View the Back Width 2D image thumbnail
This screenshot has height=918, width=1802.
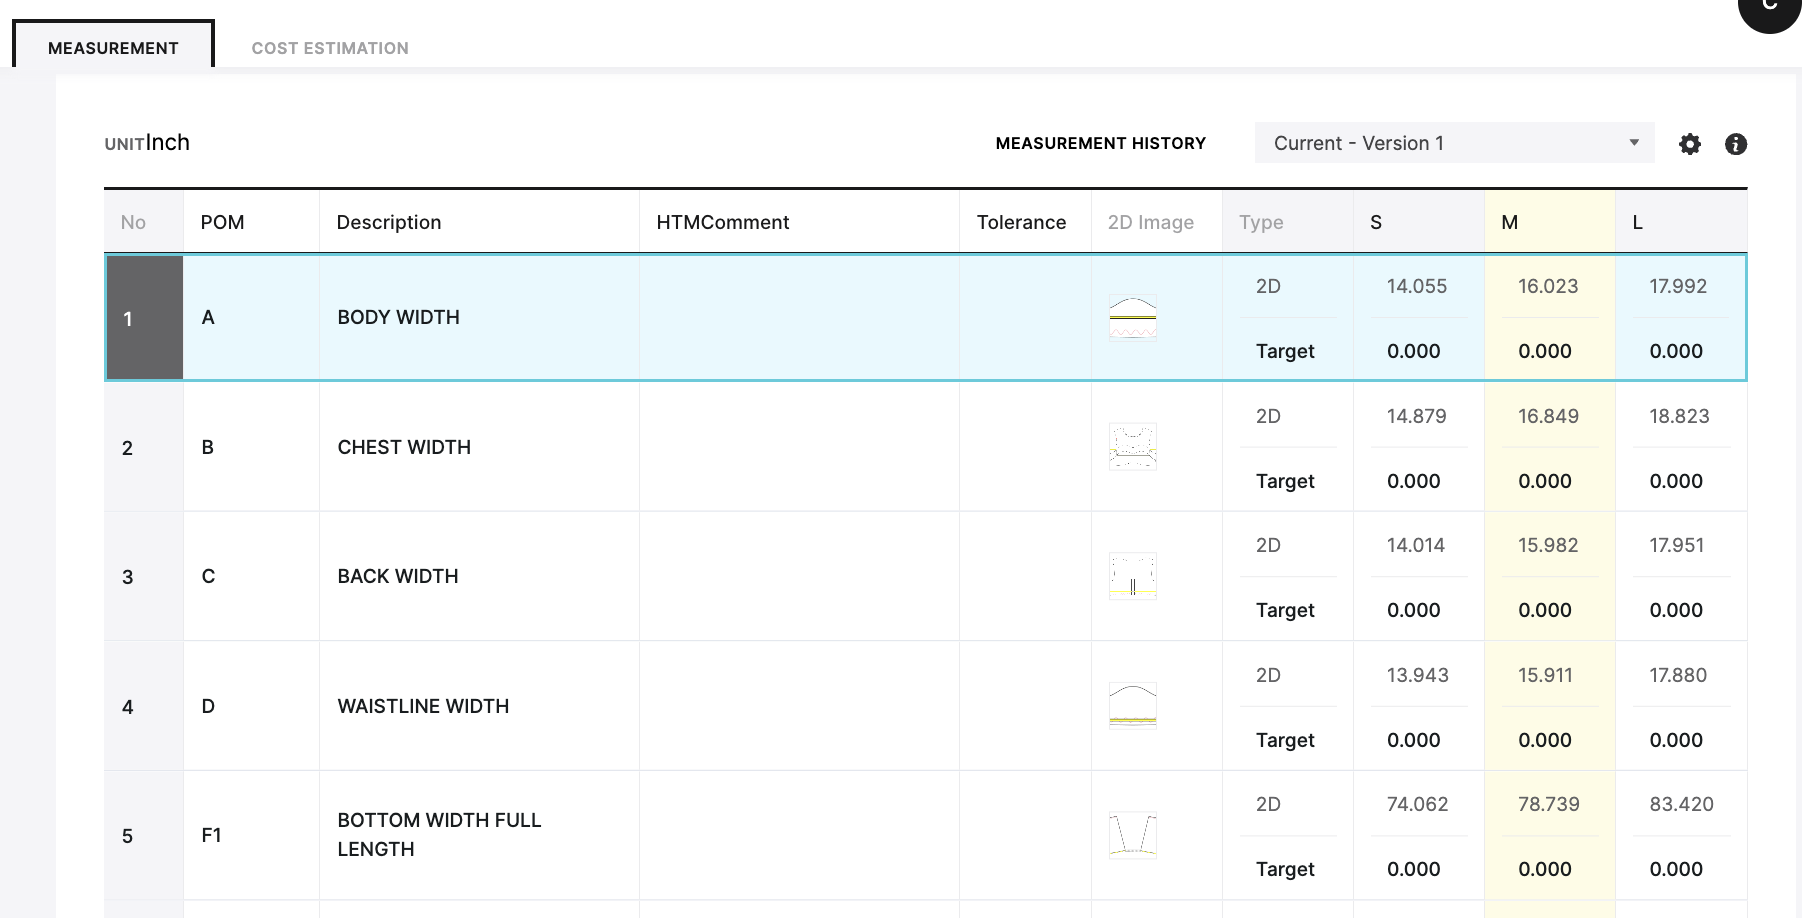1132,576
